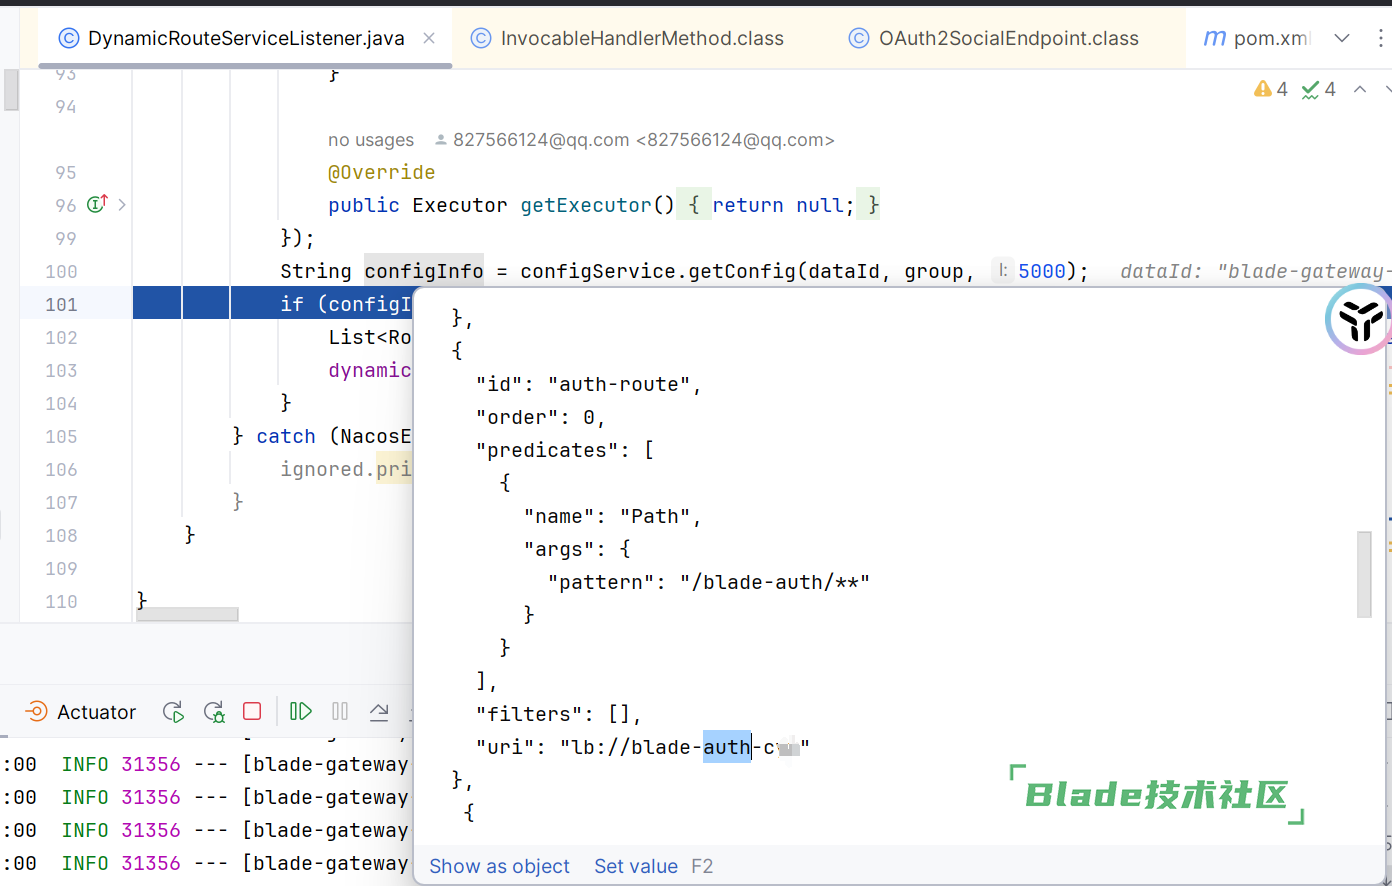Viewport: 1392px width, 886px height.
Task: Click the "name": "Path" line
Action: [613, 516]
